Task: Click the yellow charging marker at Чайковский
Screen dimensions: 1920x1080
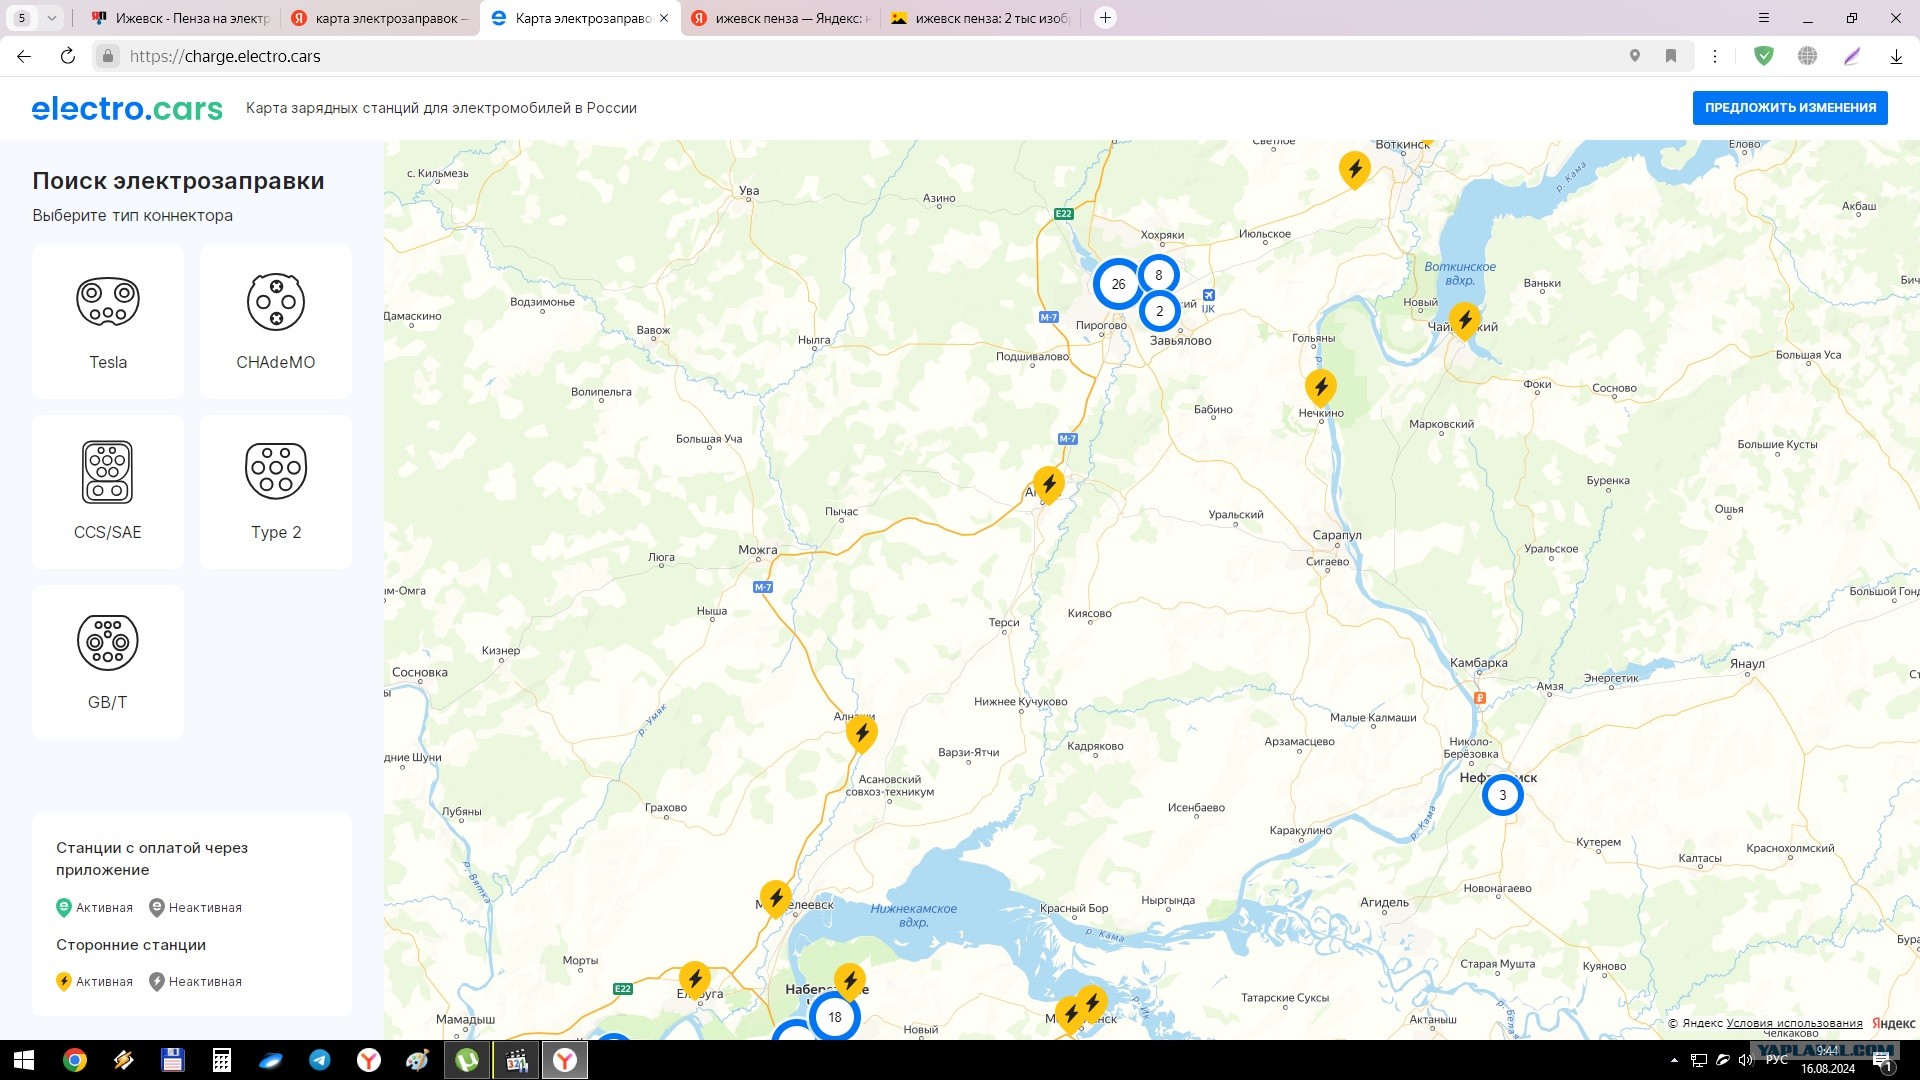Action: tap(1465, 321)
